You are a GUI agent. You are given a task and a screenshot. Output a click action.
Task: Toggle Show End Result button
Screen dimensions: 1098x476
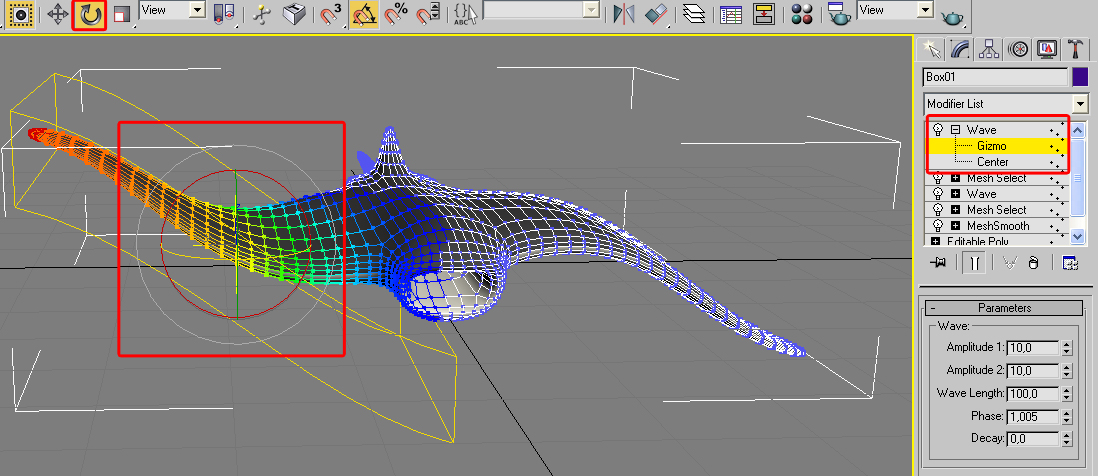974,262
